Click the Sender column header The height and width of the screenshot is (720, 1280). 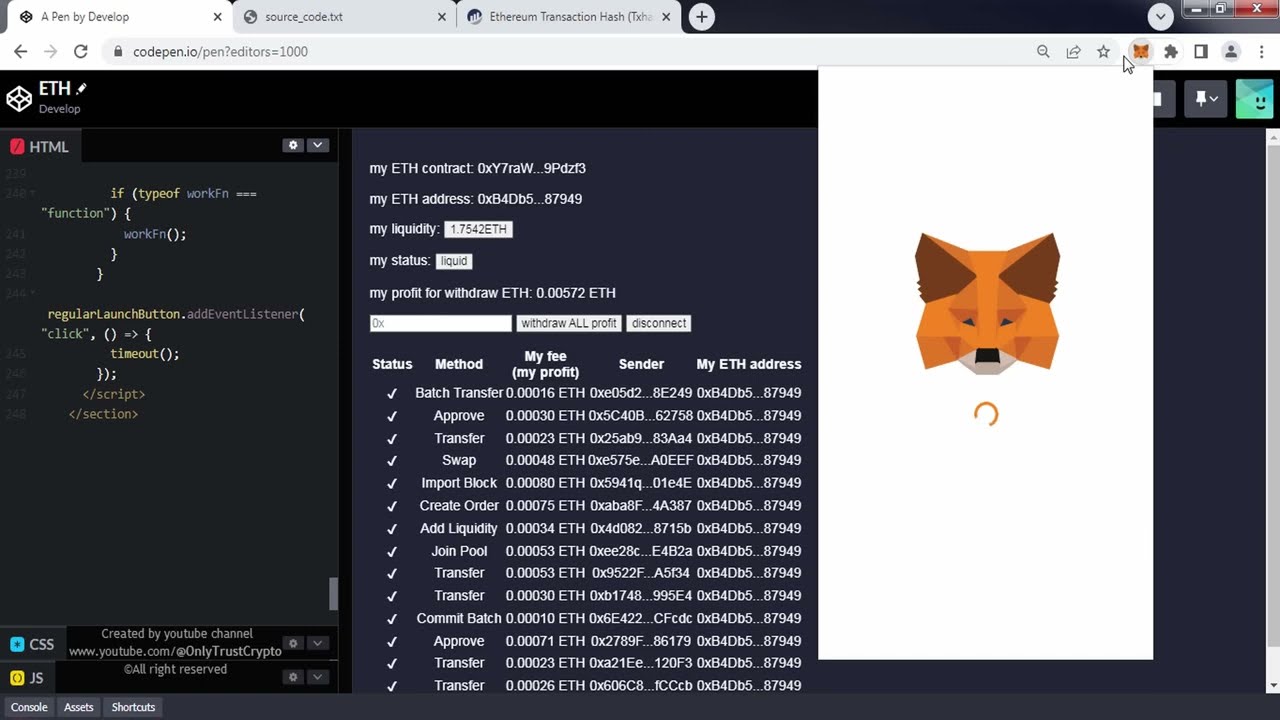[641, 364]
